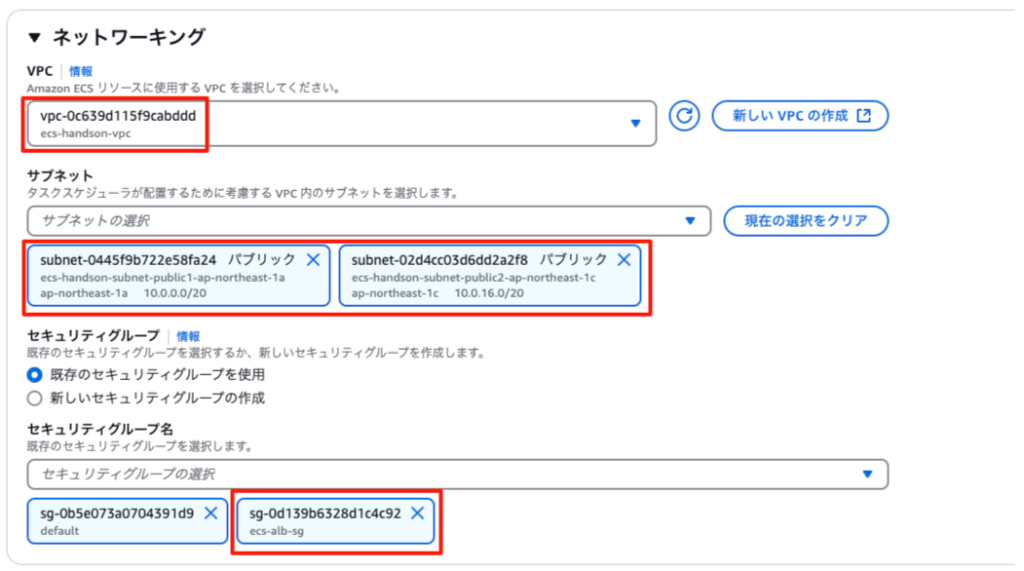The width and height of the screenshot is (1024, 571).
Task: Click the refresh VPC list icon
Action: coord(684,116)
